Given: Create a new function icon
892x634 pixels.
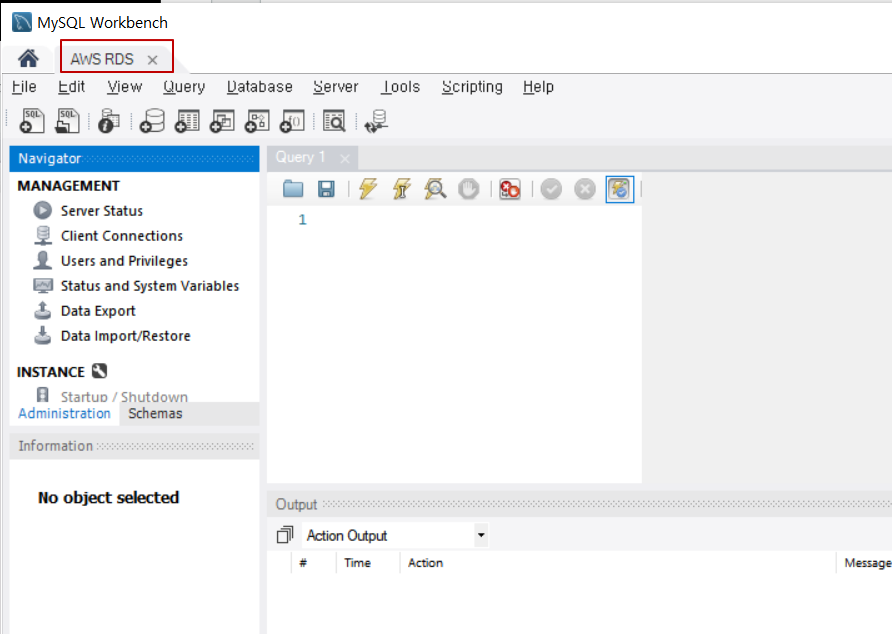Looking at the screenshot, I should pos(292,121).
